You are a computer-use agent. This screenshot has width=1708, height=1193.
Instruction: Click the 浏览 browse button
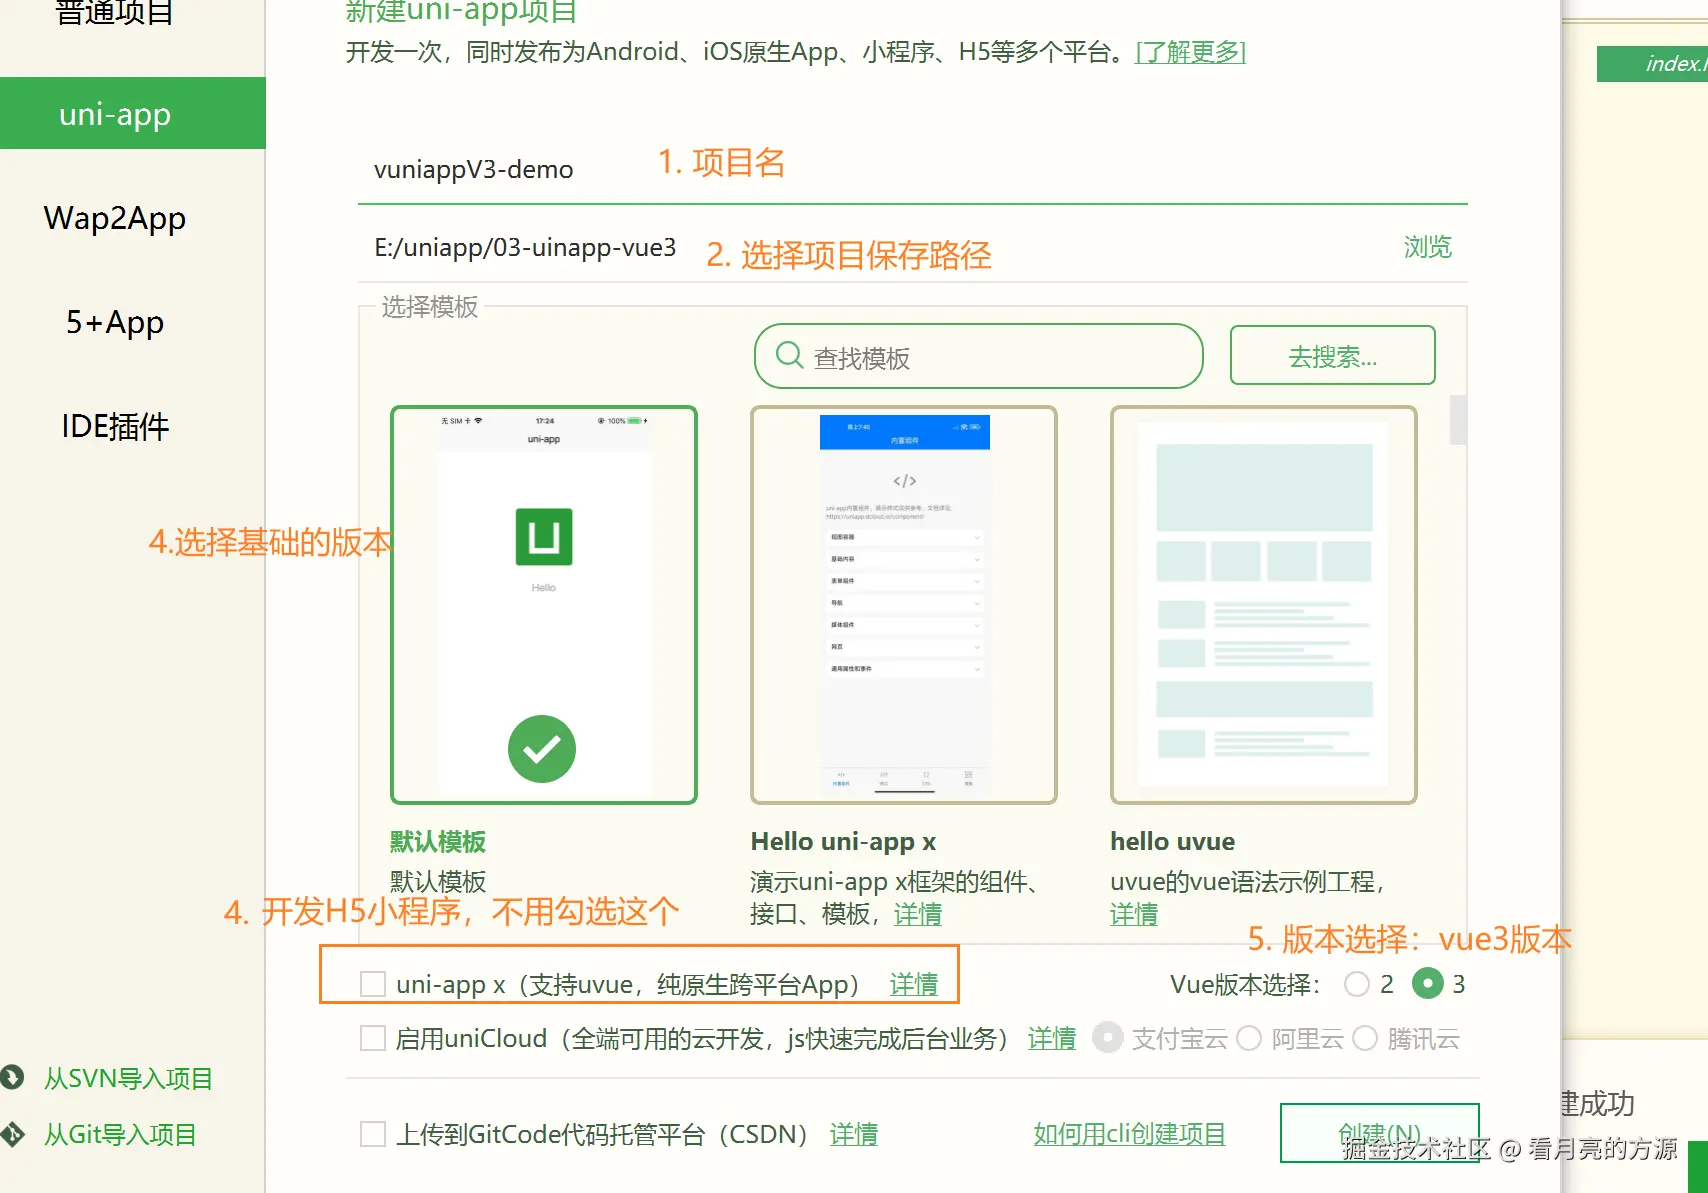(1427, 247)
